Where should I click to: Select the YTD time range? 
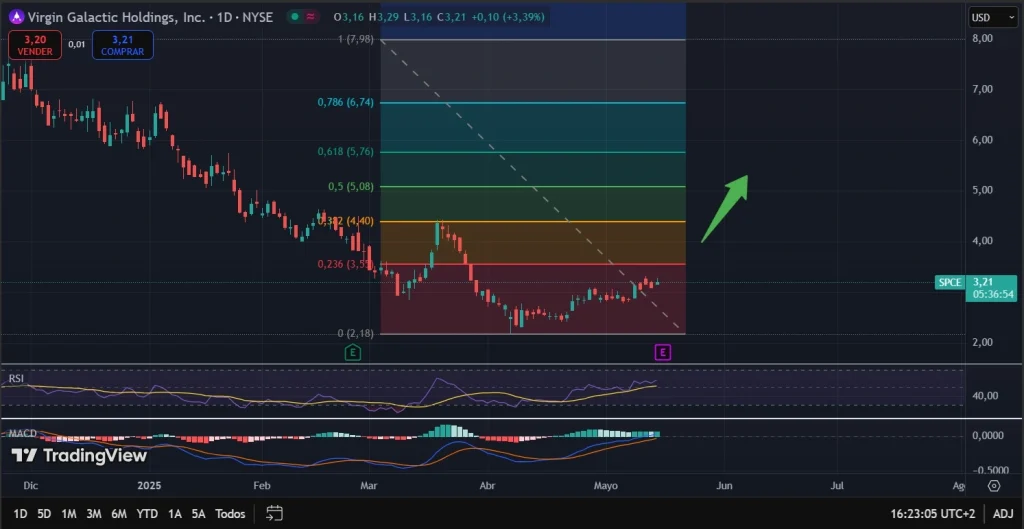click(x=147, y=514)
